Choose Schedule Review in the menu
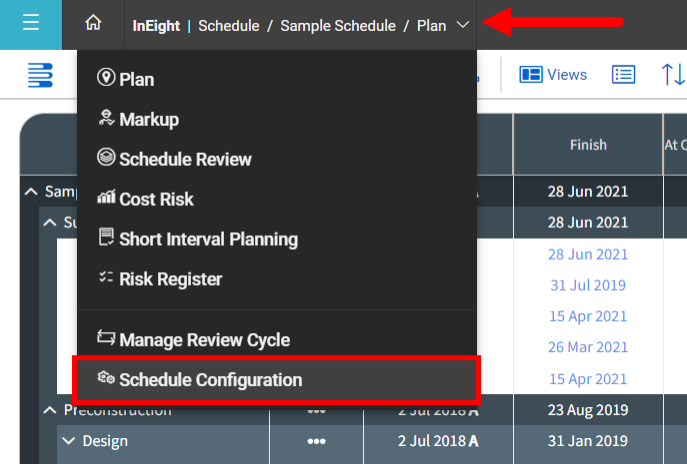687x464 pixels. 185,159
